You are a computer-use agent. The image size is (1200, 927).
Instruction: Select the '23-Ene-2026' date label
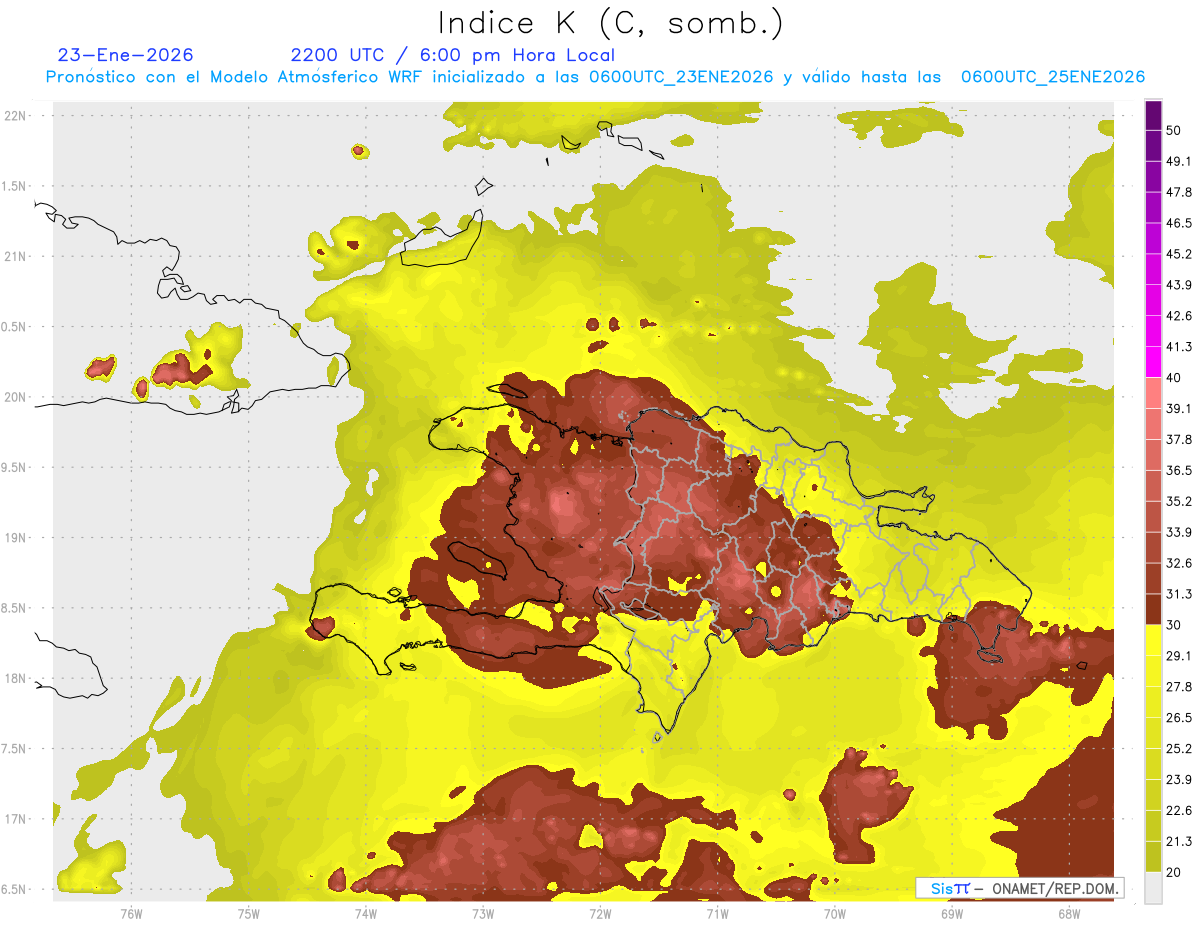click(x=125, y=55)
